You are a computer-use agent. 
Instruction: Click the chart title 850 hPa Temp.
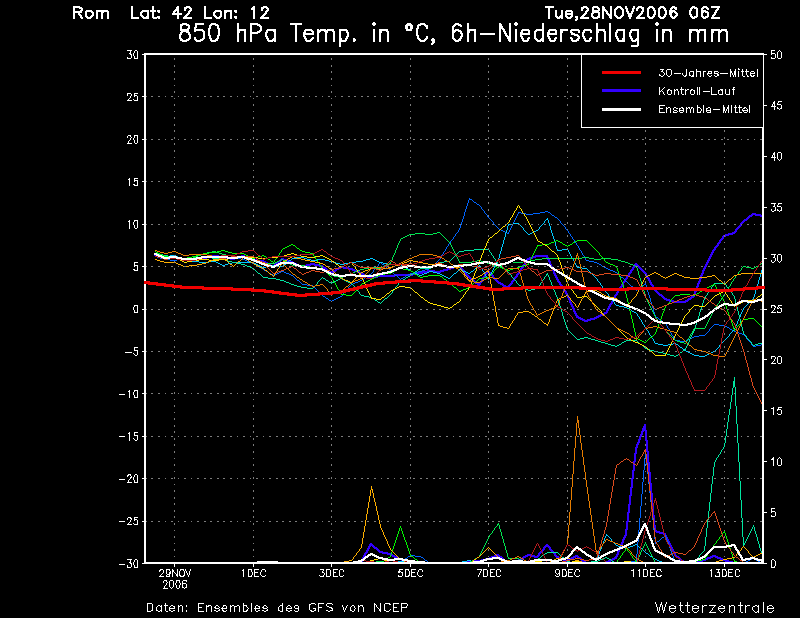tap(453, 33)
